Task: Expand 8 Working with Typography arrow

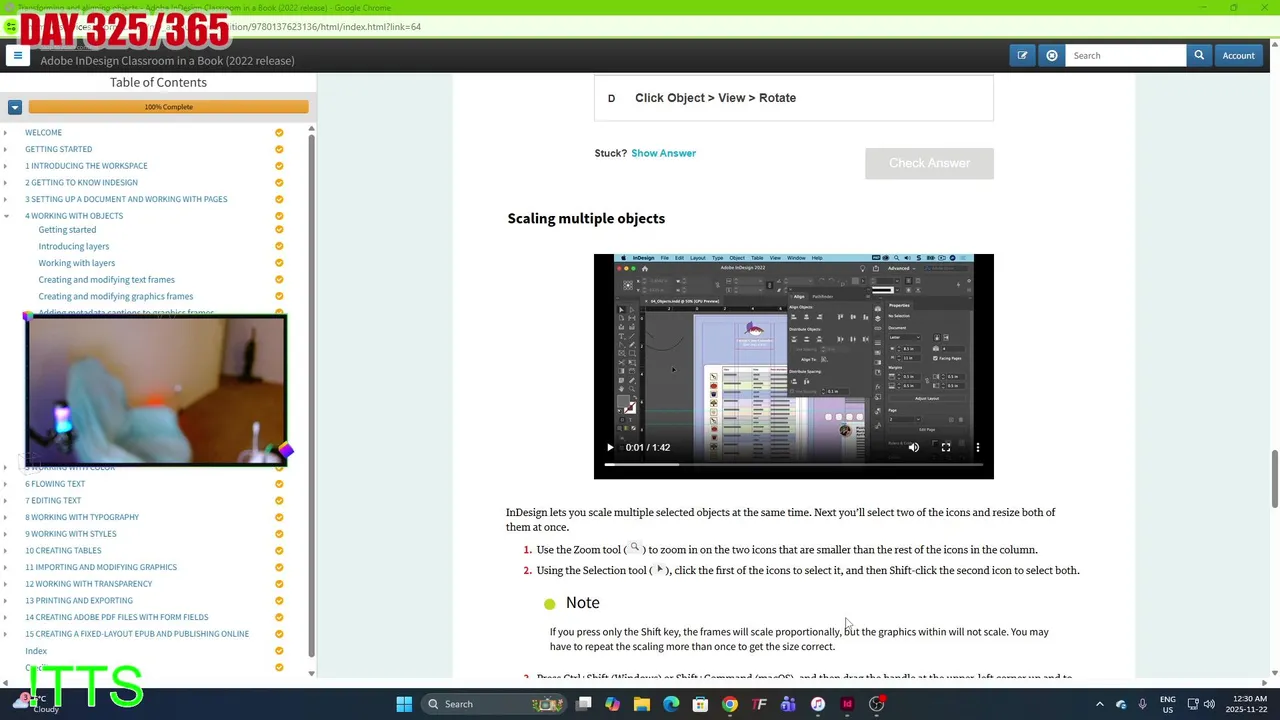Action: pos(6,517)
